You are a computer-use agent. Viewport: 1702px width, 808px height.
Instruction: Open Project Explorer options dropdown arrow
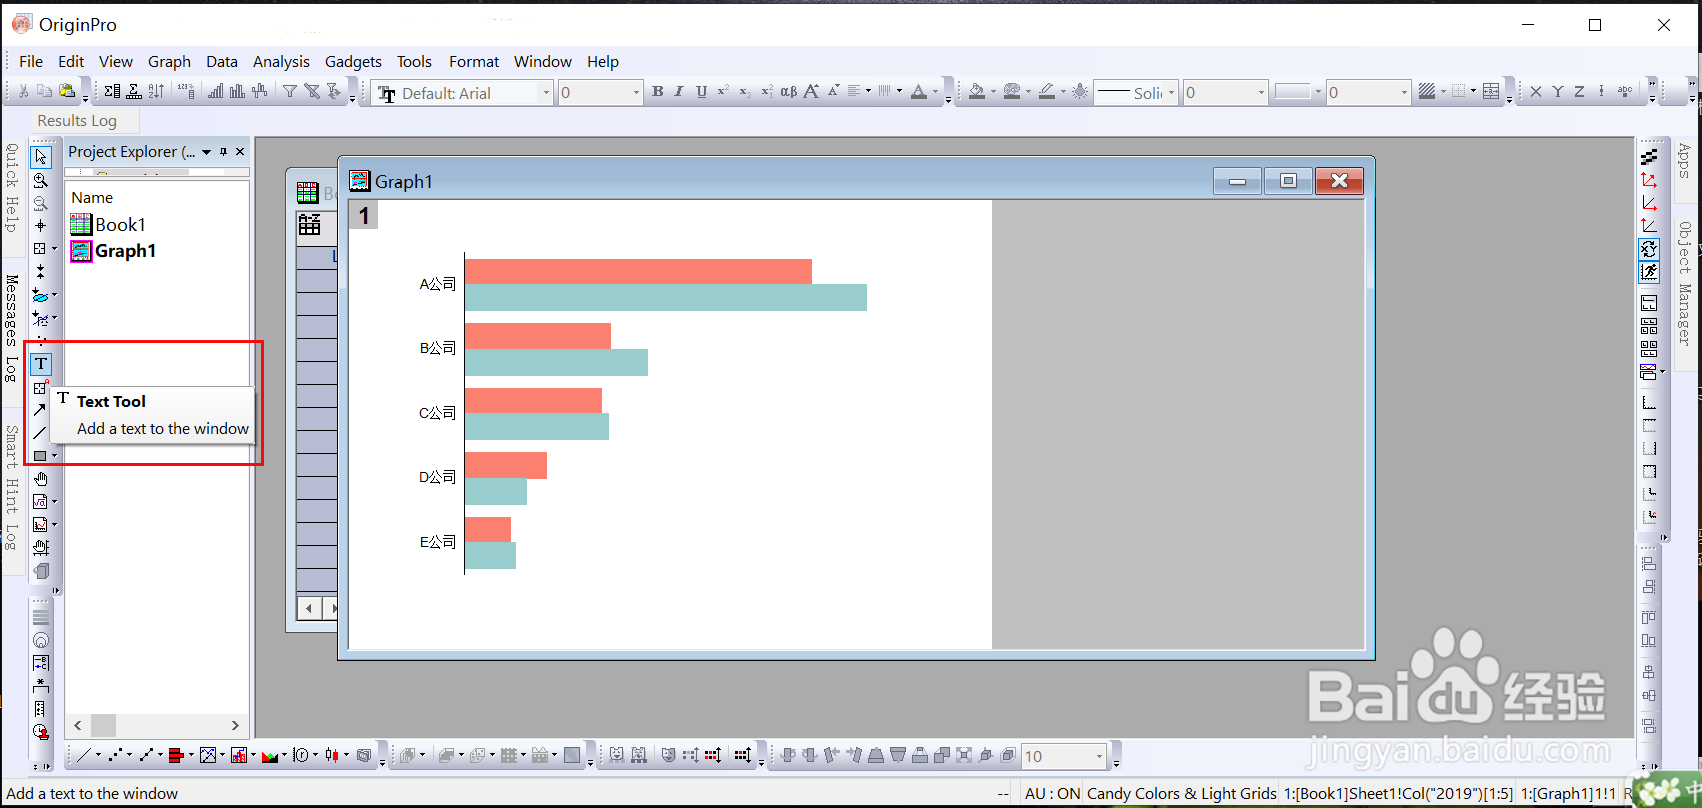(x=206, y=152)
